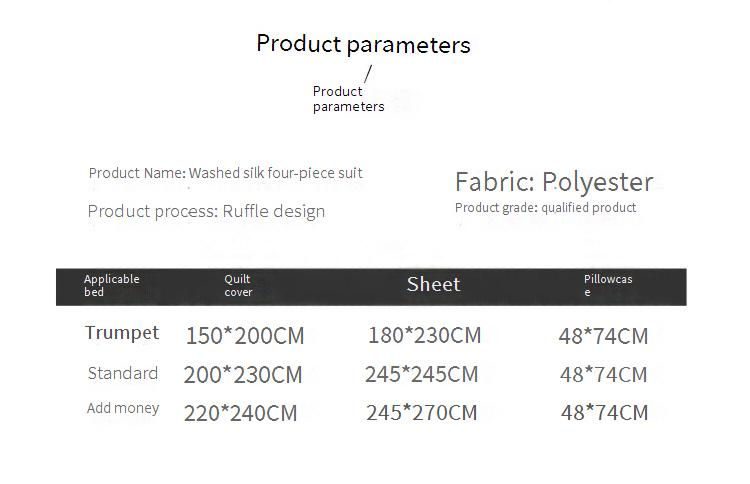This screenshot has height=484, width=750.
Task: Click the 'Washed silk four-piece suit' product name
Action: coord(275,173)
